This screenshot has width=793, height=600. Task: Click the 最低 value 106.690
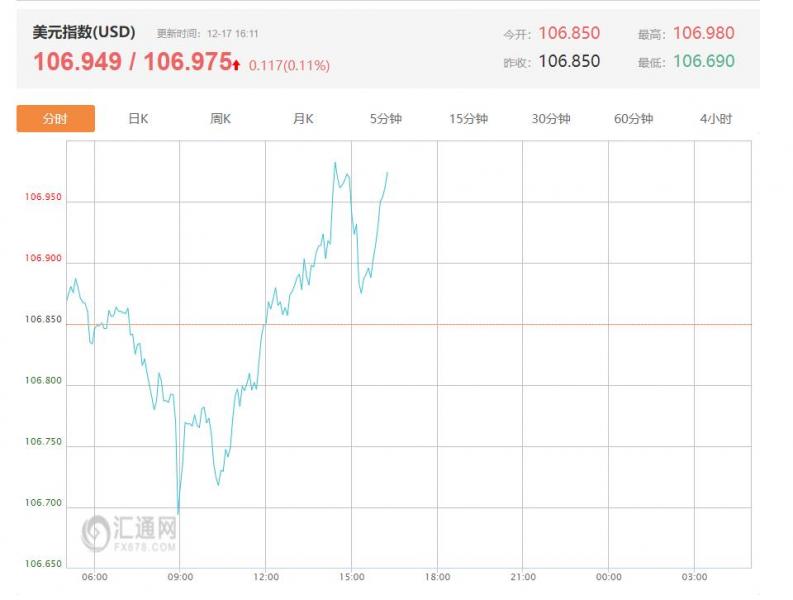click(704, 61)
